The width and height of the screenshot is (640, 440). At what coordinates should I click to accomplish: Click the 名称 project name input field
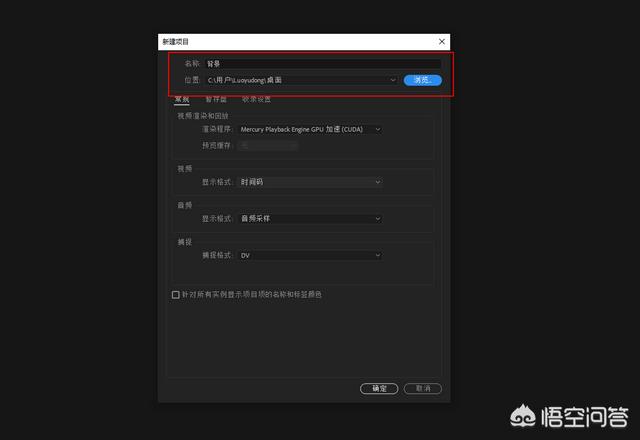[x=322, y=63]
